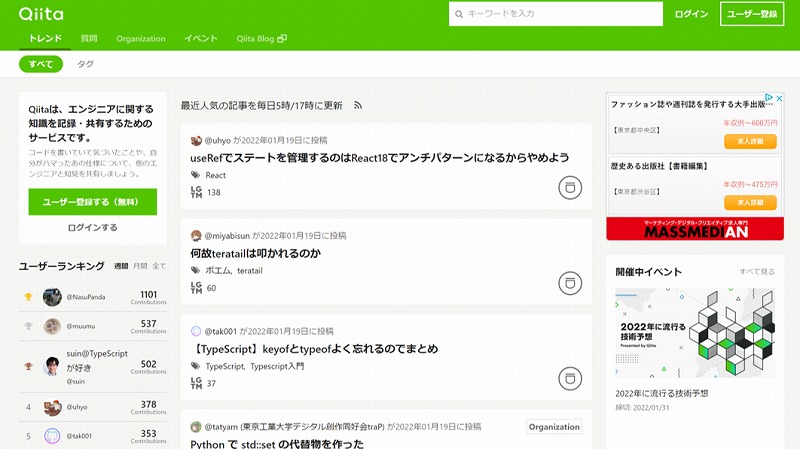The width and height of the screenshot is (800, 449).
Task: Click @miyabisun author avatar
Action: click(196, 236)
